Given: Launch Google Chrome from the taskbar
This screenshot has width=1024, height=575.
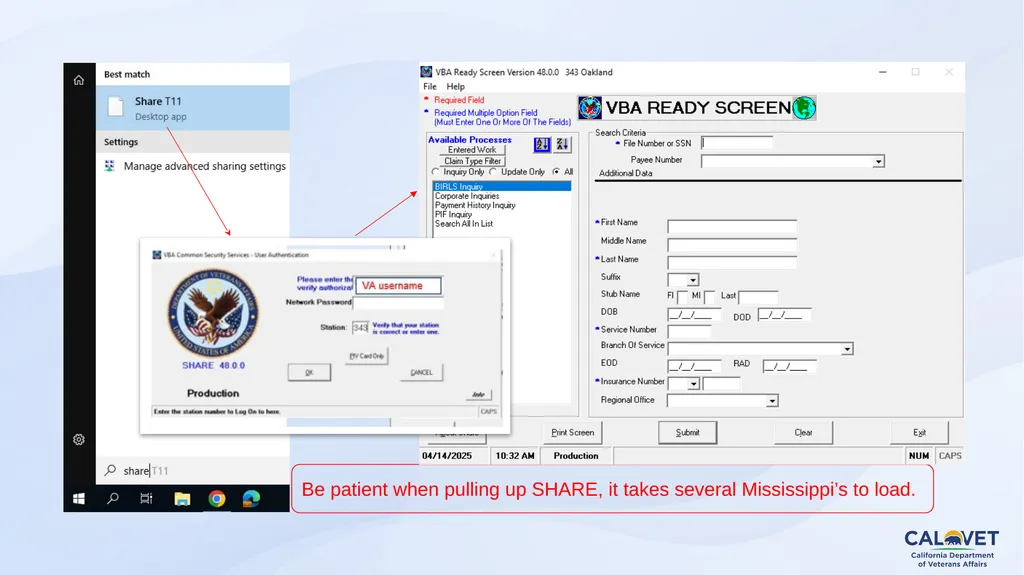Looking at the screenshot, I should (x=217, y=499).
